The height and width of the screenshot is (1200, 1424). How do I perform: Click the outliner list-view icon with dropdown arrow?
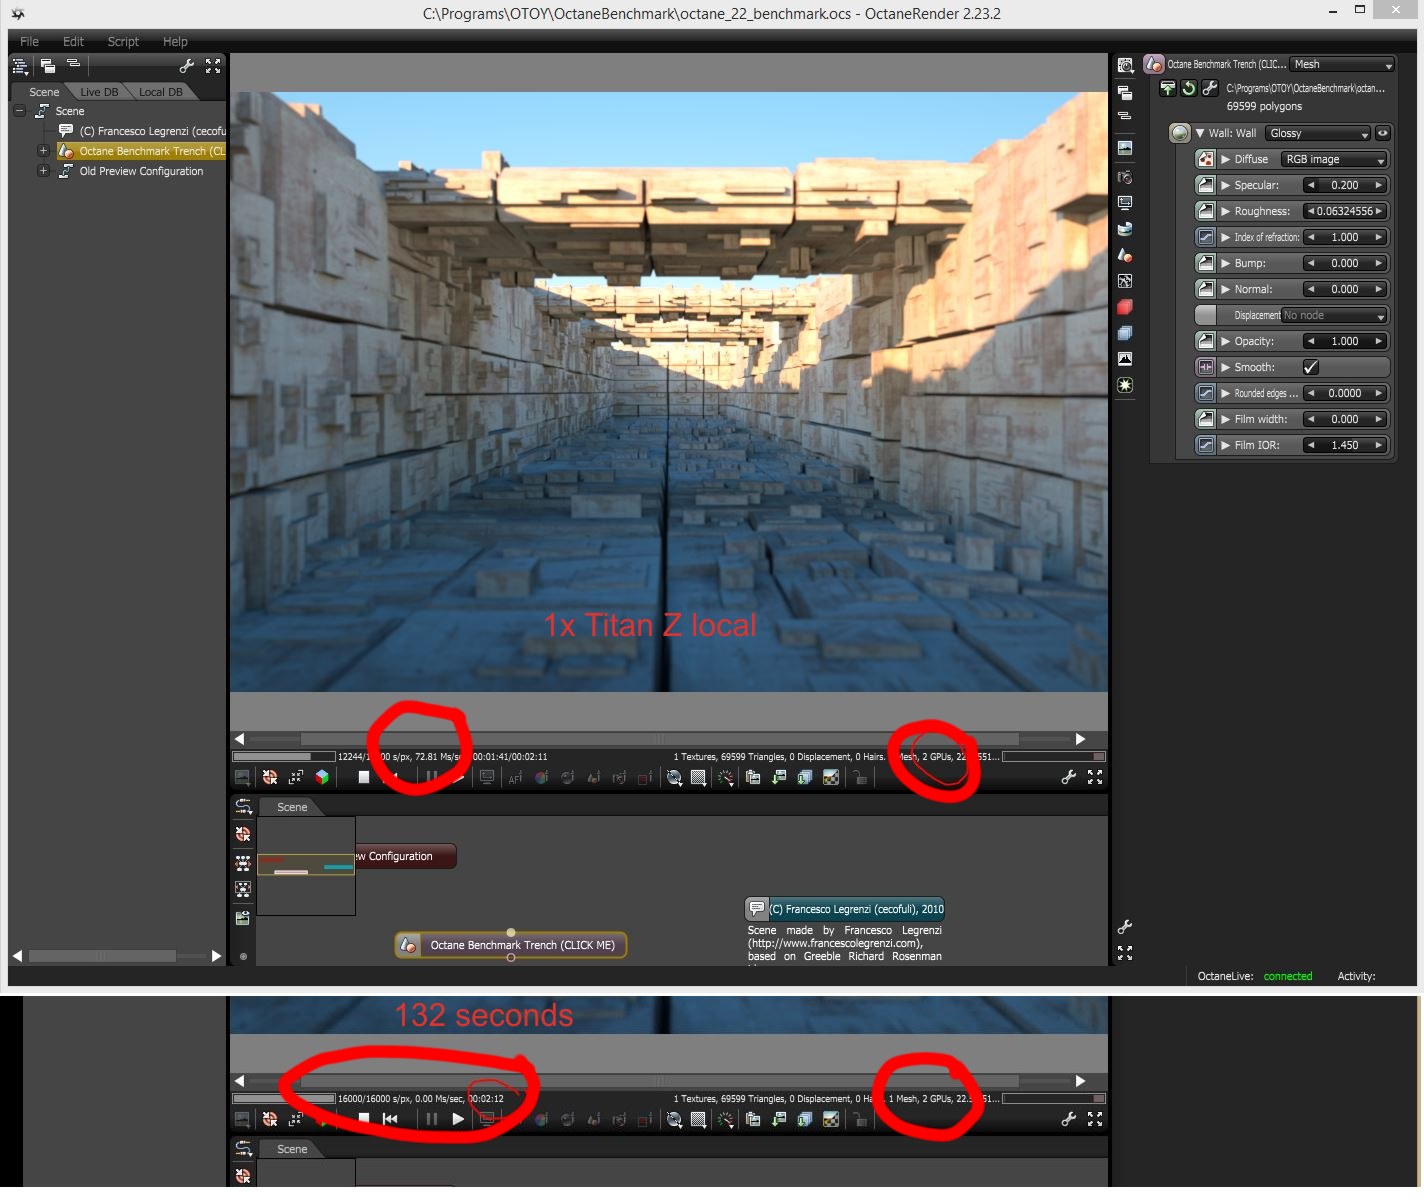[x=20, y=66]
